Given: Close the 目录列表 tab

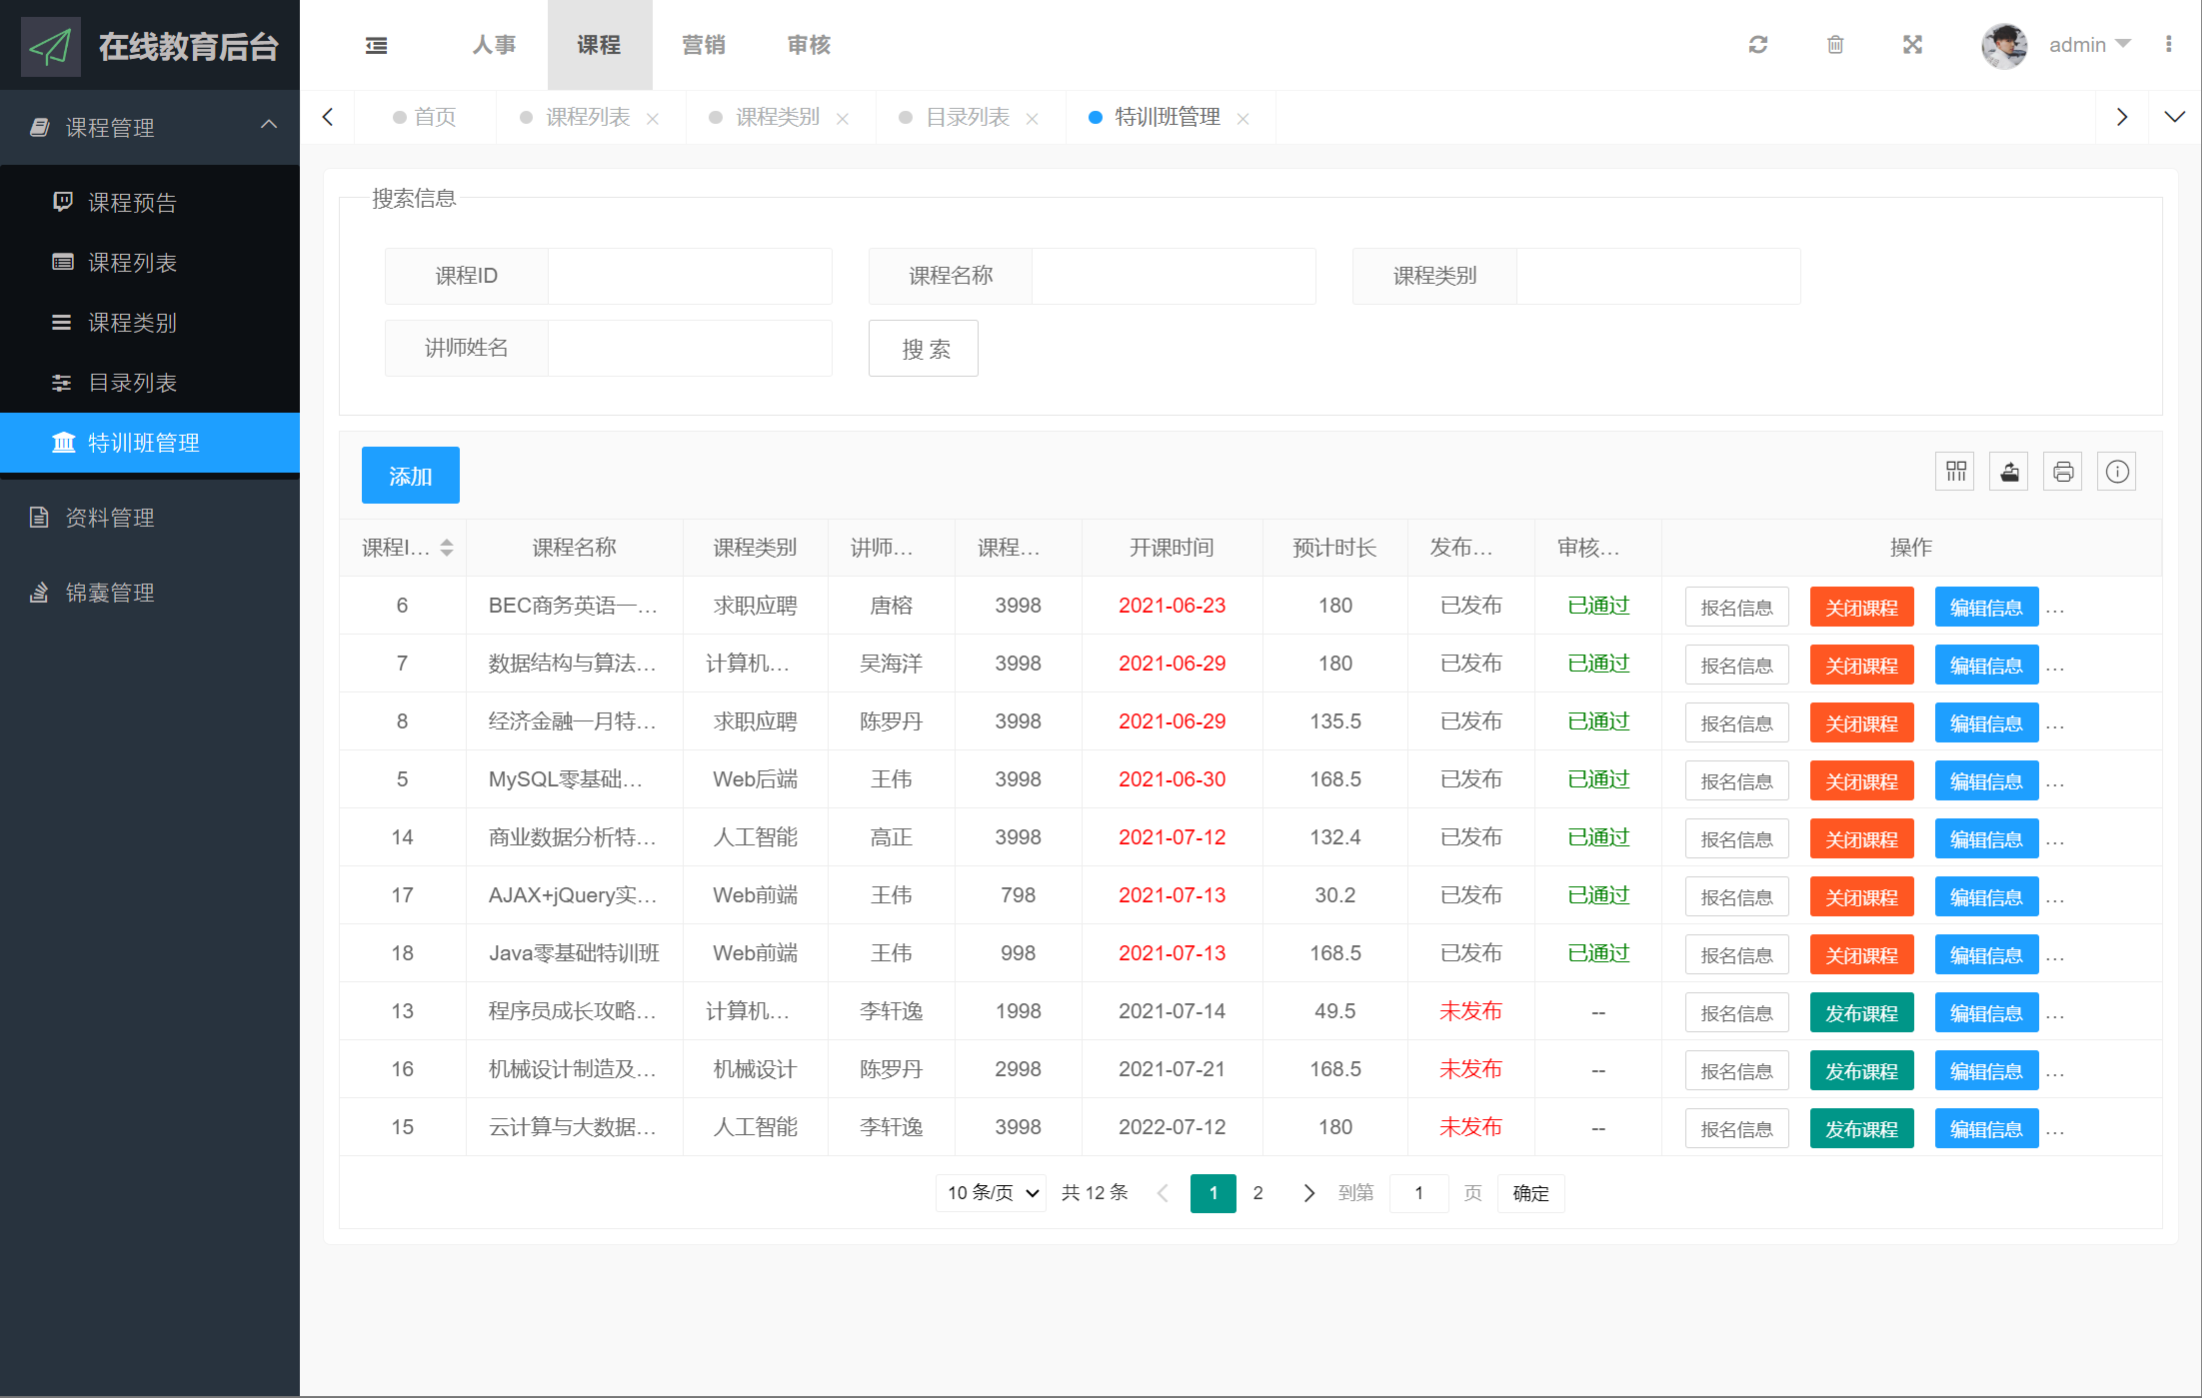Looking at the screenshot, I should point(1032,119).
